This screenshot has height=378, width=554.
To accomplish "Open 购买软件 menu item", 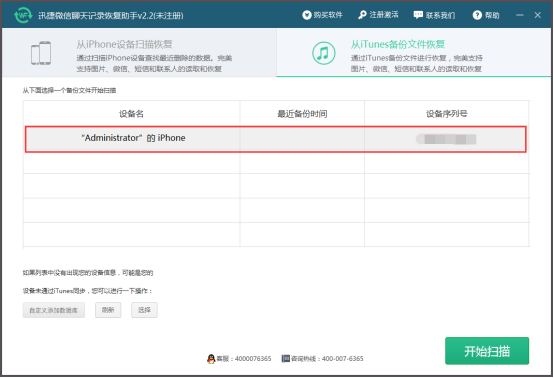I will point(323,15).
